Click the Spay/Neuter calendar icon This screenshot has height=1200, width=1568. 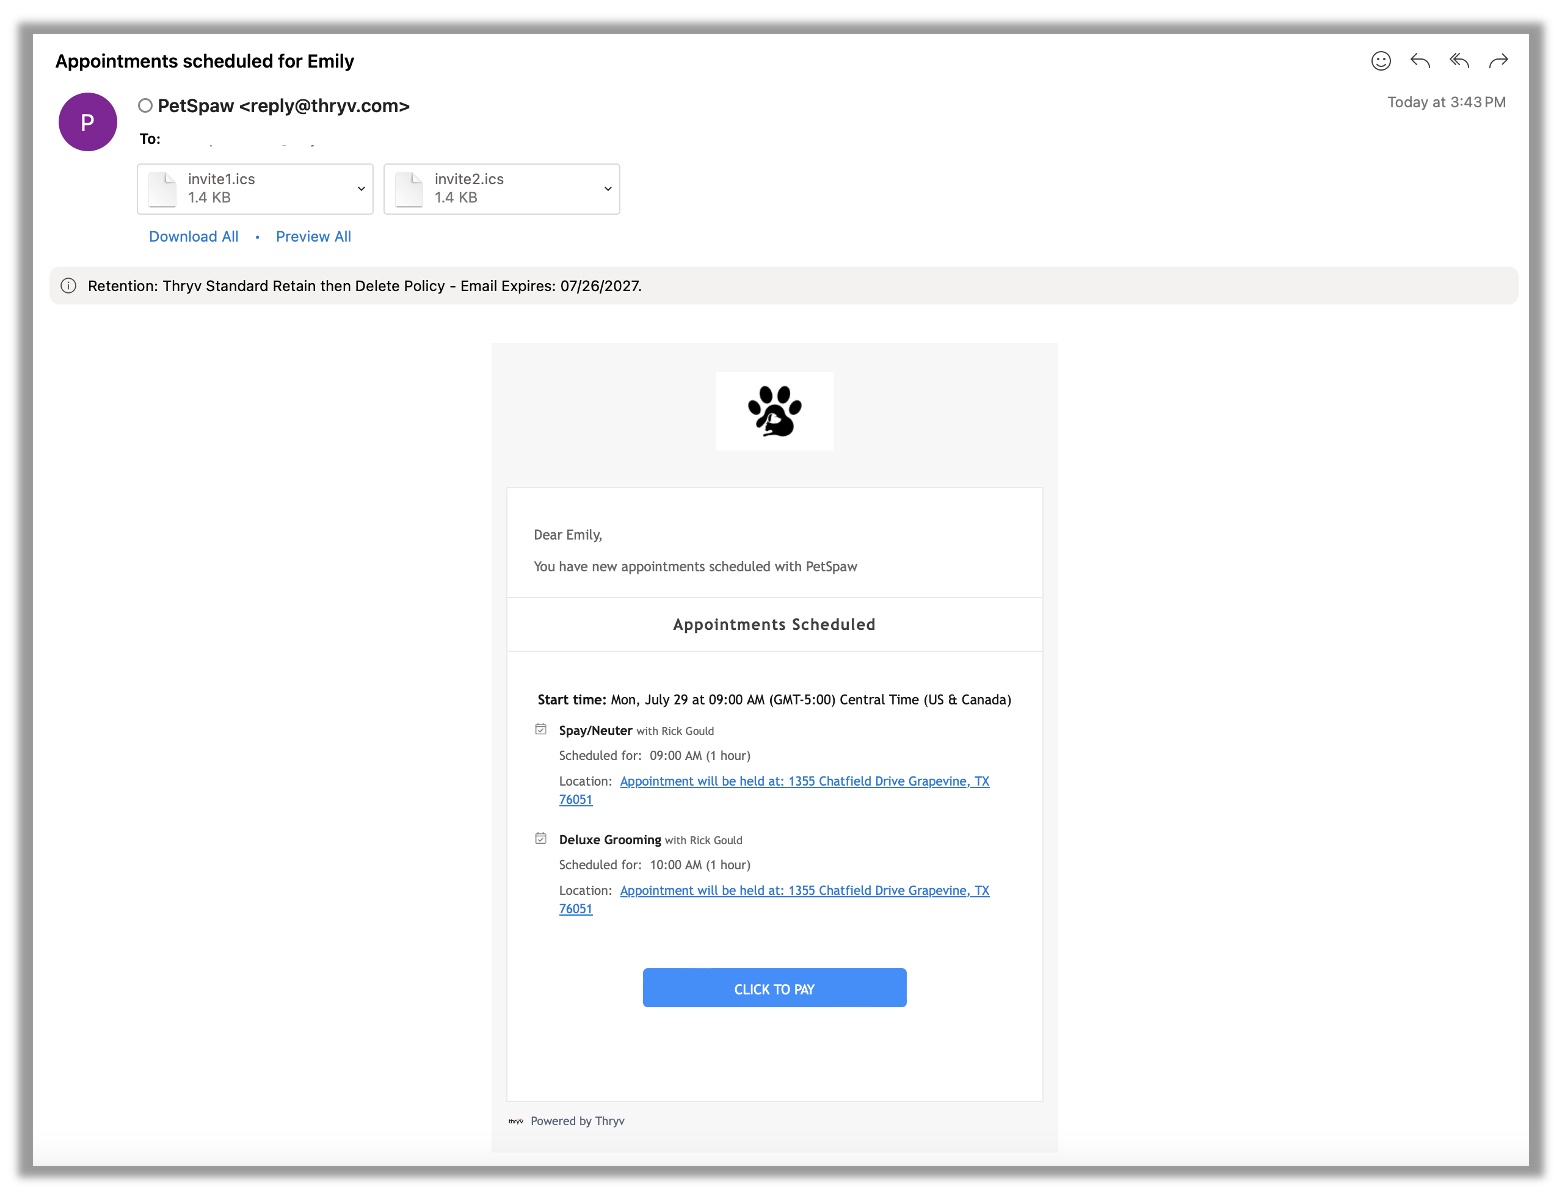pyautogui.click(x=541, y=730)
